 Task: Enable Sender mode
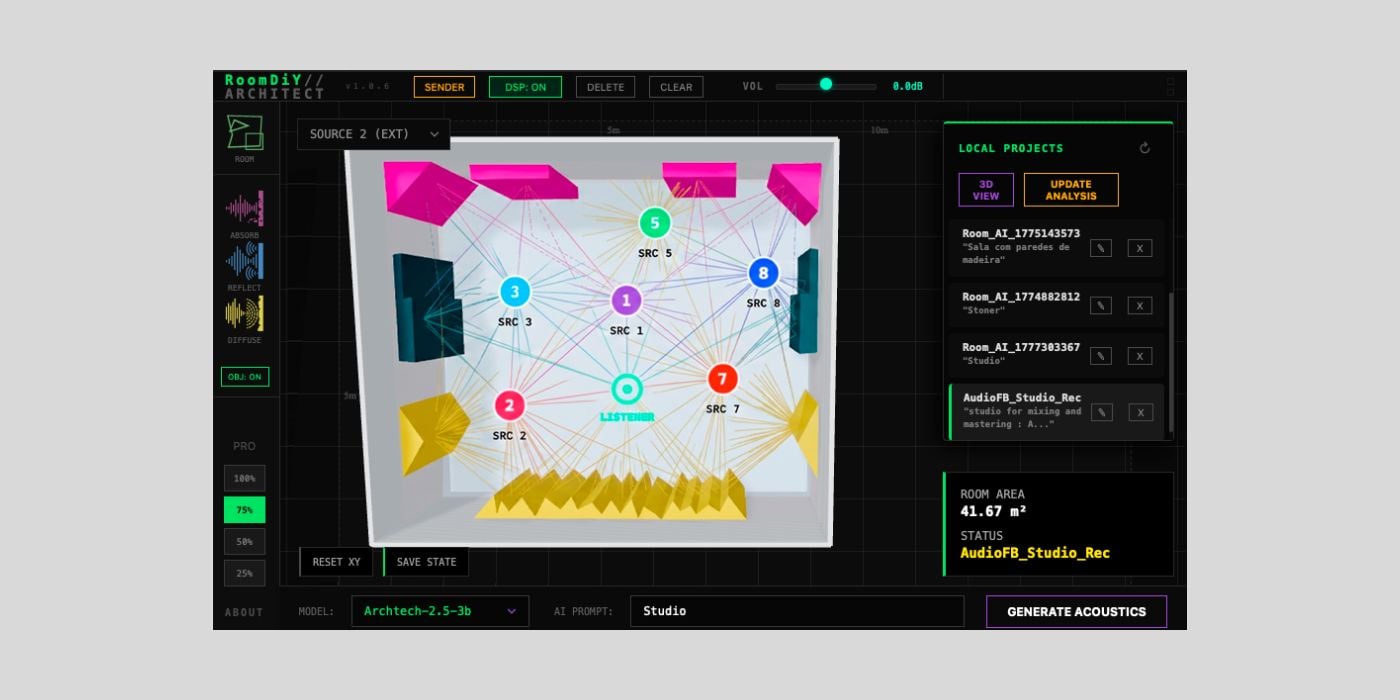coord(444,87)
